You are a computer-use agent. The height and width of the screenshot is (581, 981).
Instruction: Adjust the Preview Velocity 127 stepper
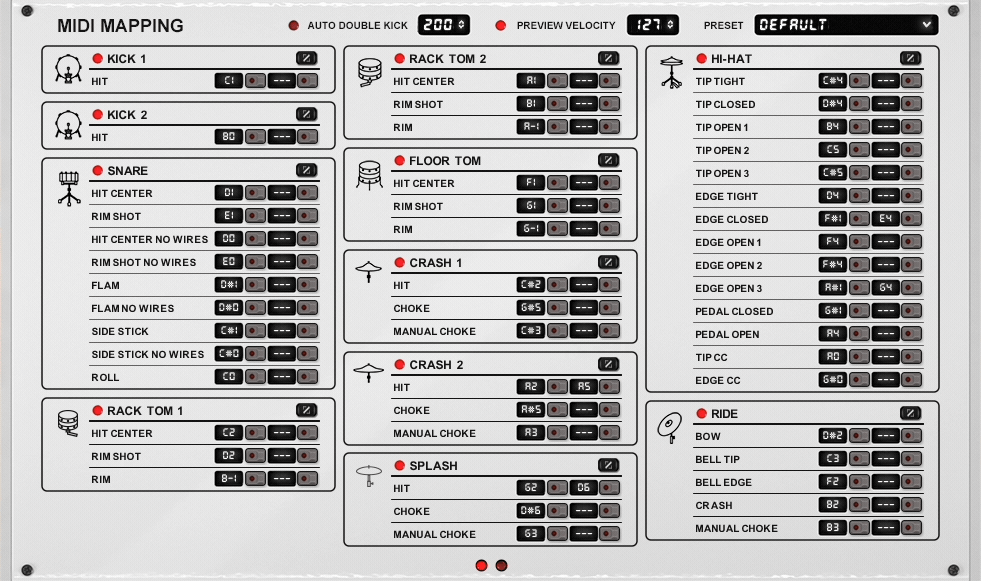652,25
